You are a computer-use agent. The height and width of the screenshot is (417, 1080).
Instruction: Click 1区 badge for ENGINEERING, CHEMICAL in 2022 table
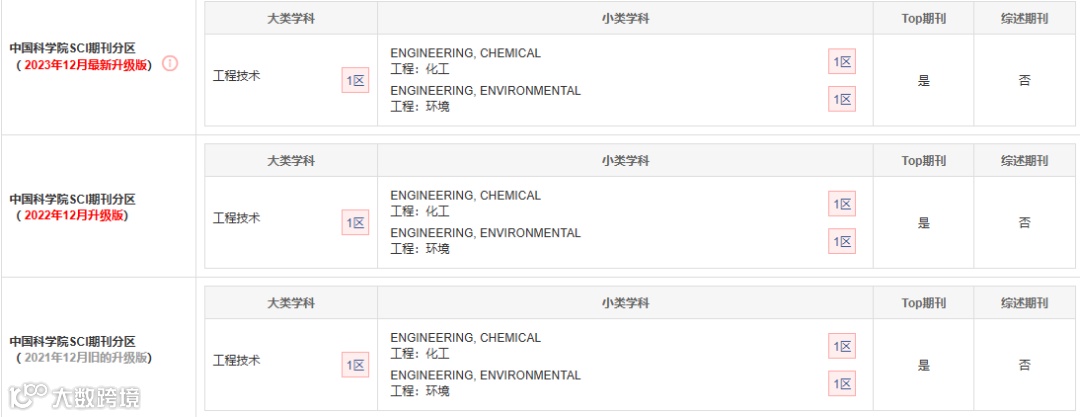pyautogui.click(x=842, y=204)
